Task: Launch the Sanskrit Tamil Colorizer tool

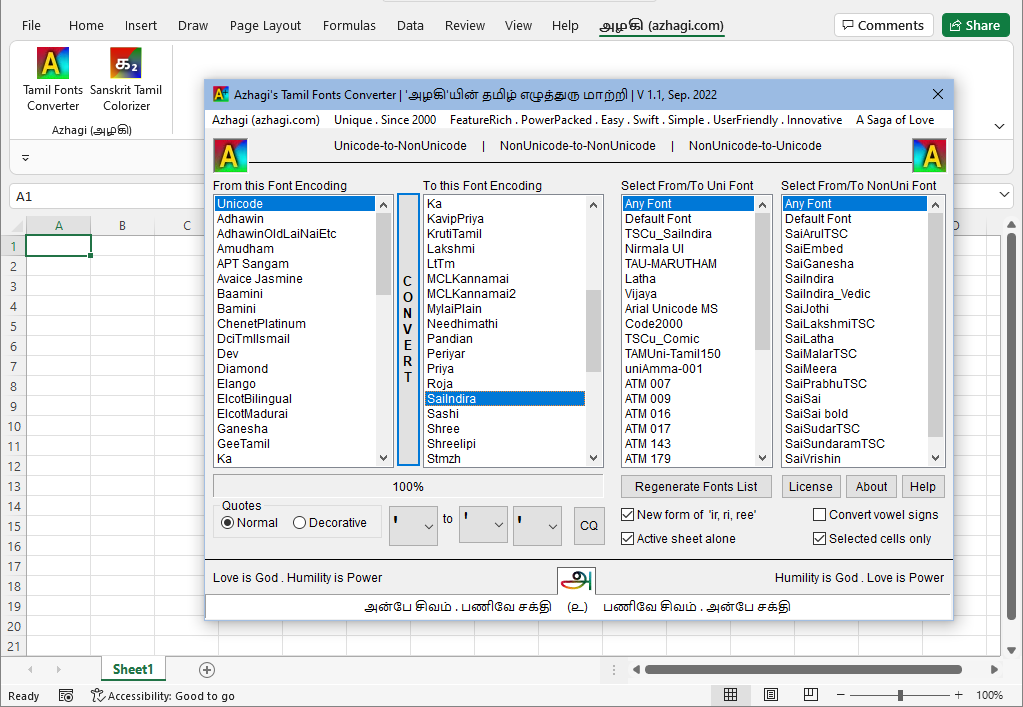Action: pos(126,80)
